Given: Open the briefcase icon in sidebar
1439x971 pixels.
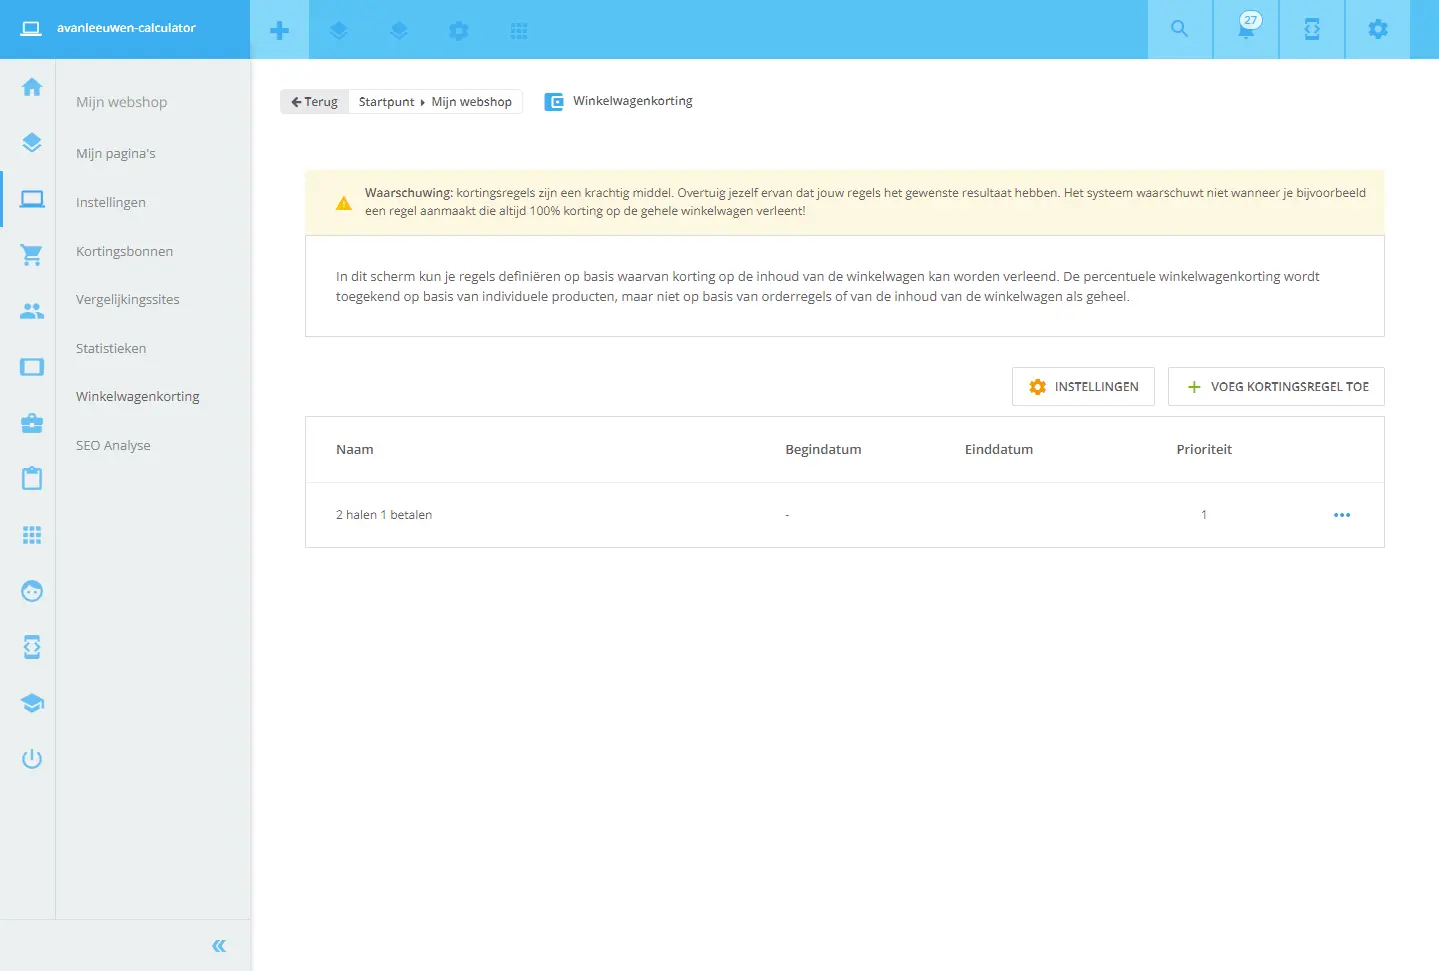Looking at the screenshot, I should pos(32,423).
